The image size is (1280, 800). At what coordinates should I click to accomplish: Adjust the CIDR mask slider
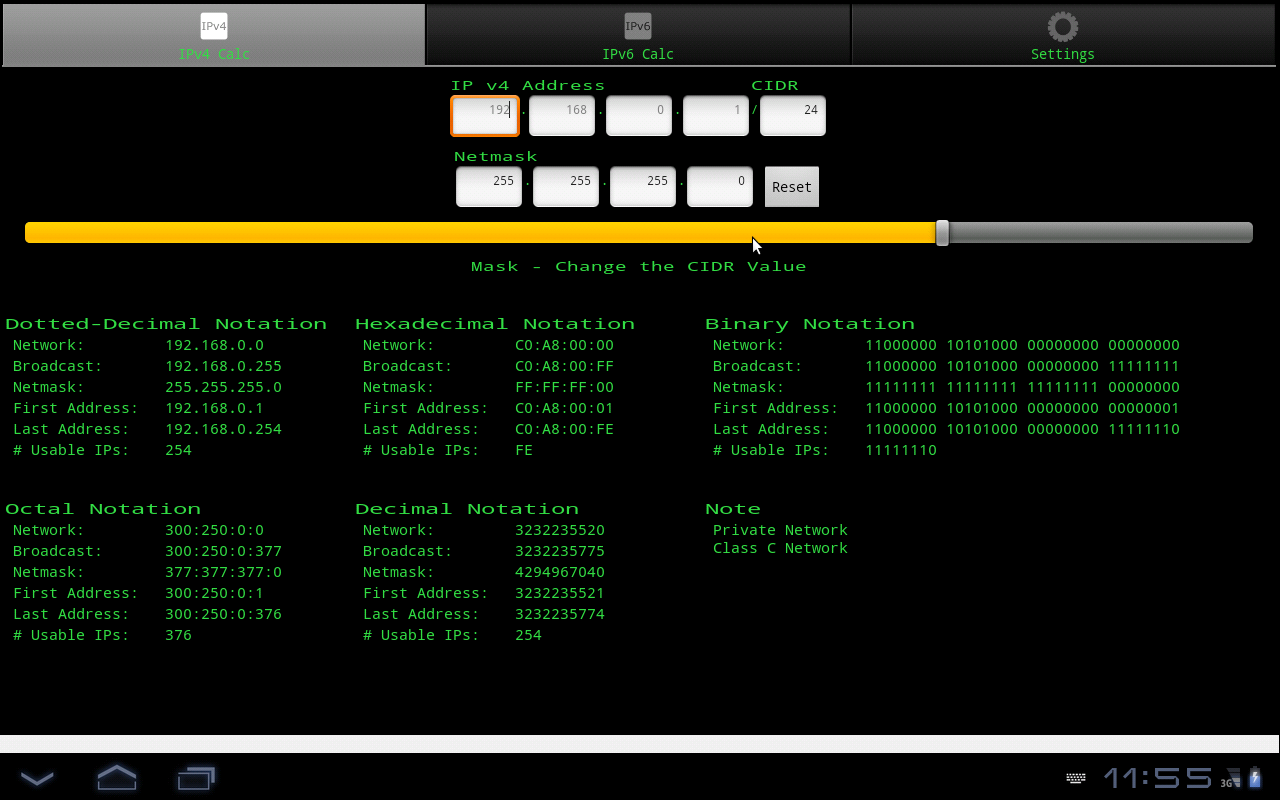(941, 231)
